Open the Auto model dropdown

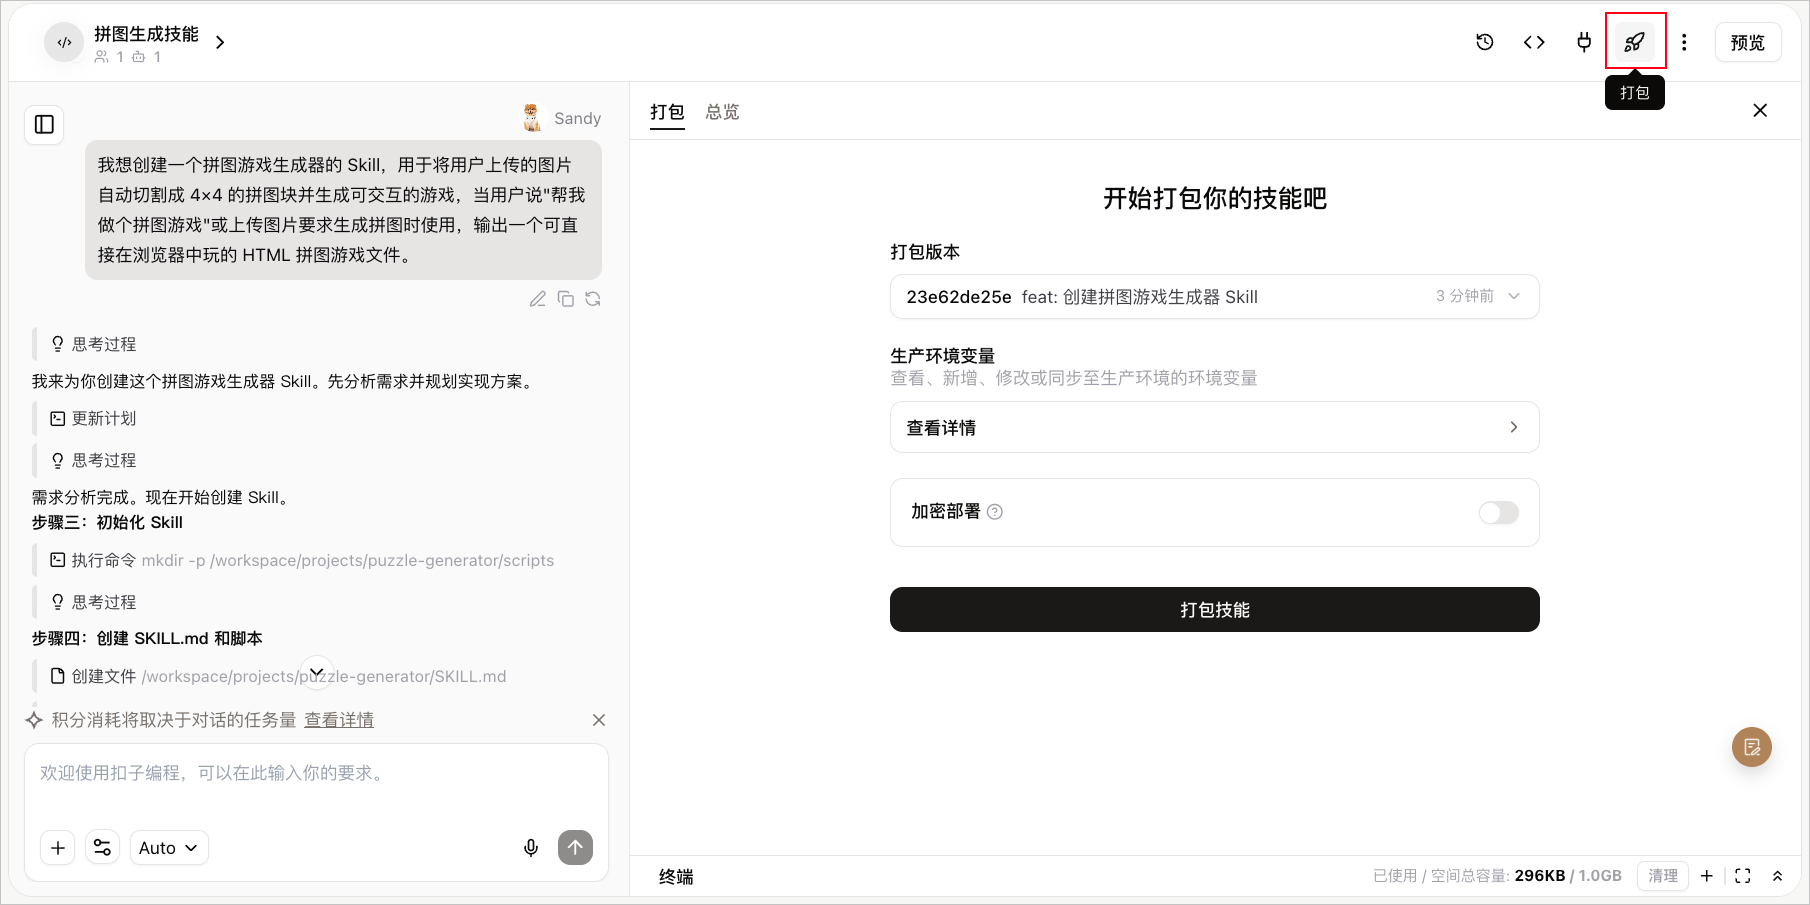click(169, 848)
